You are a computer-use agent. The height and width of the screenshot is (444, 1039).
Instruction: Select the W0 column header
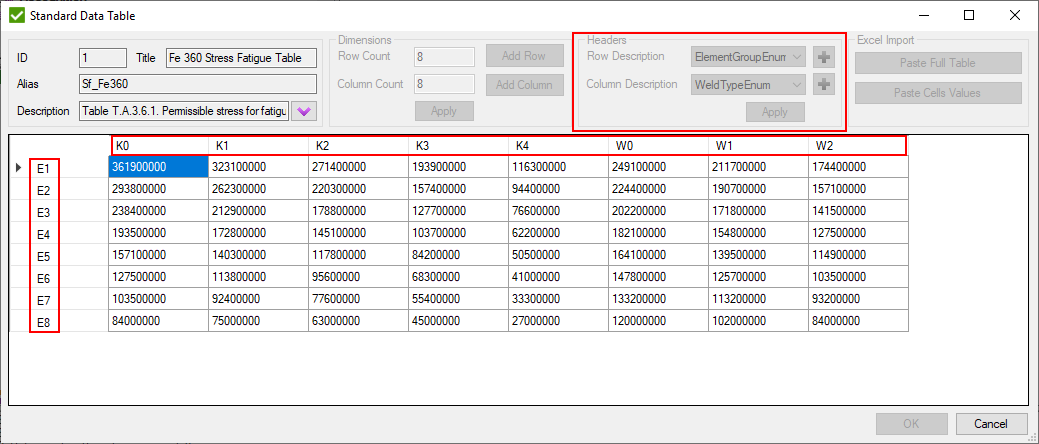tap(659, 145)
